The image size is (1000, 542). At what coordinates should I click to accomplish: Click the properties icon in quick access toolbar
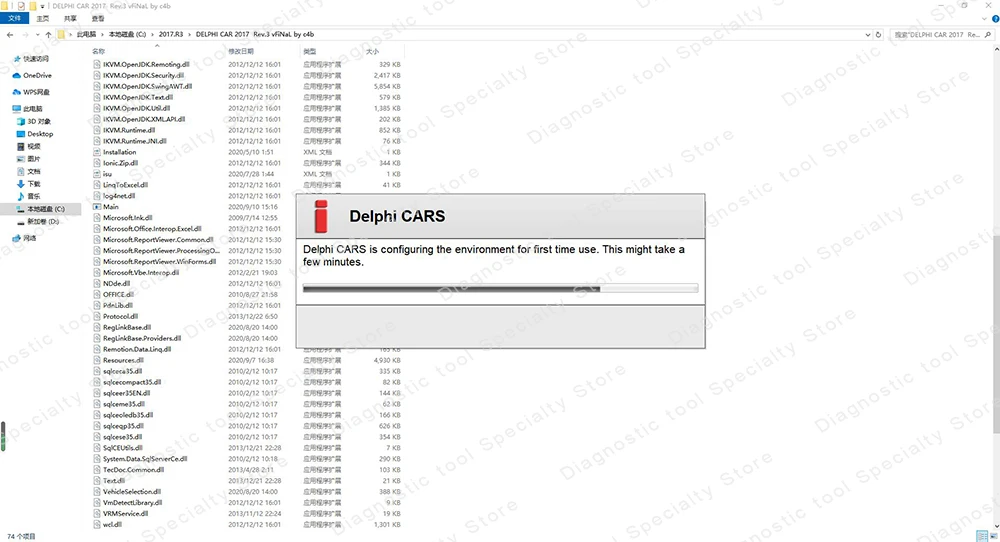21,6
